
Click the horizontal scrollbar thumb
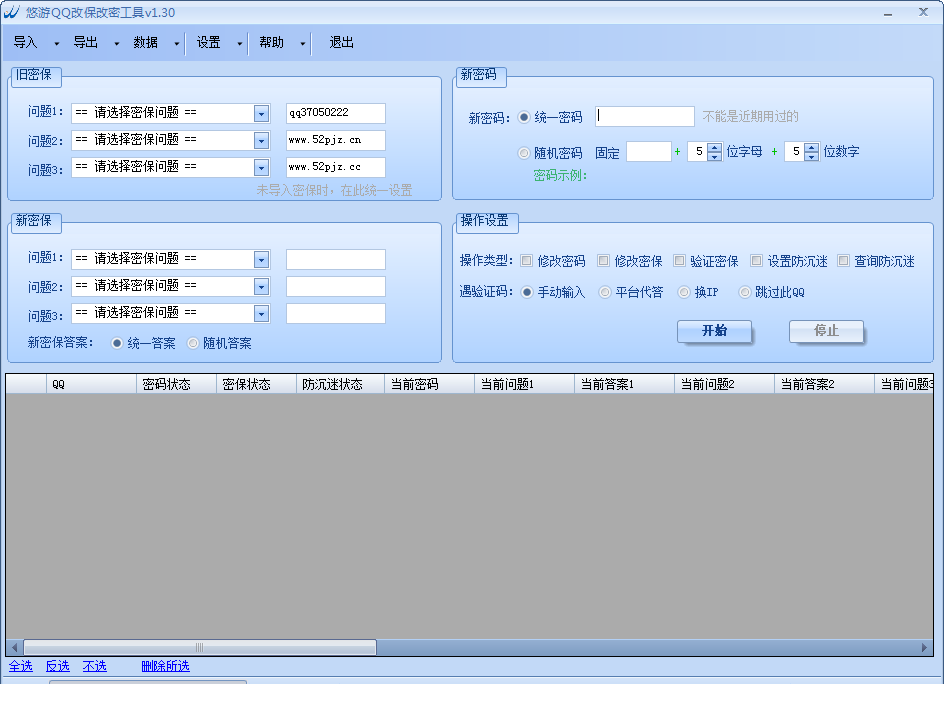(200, 648)
